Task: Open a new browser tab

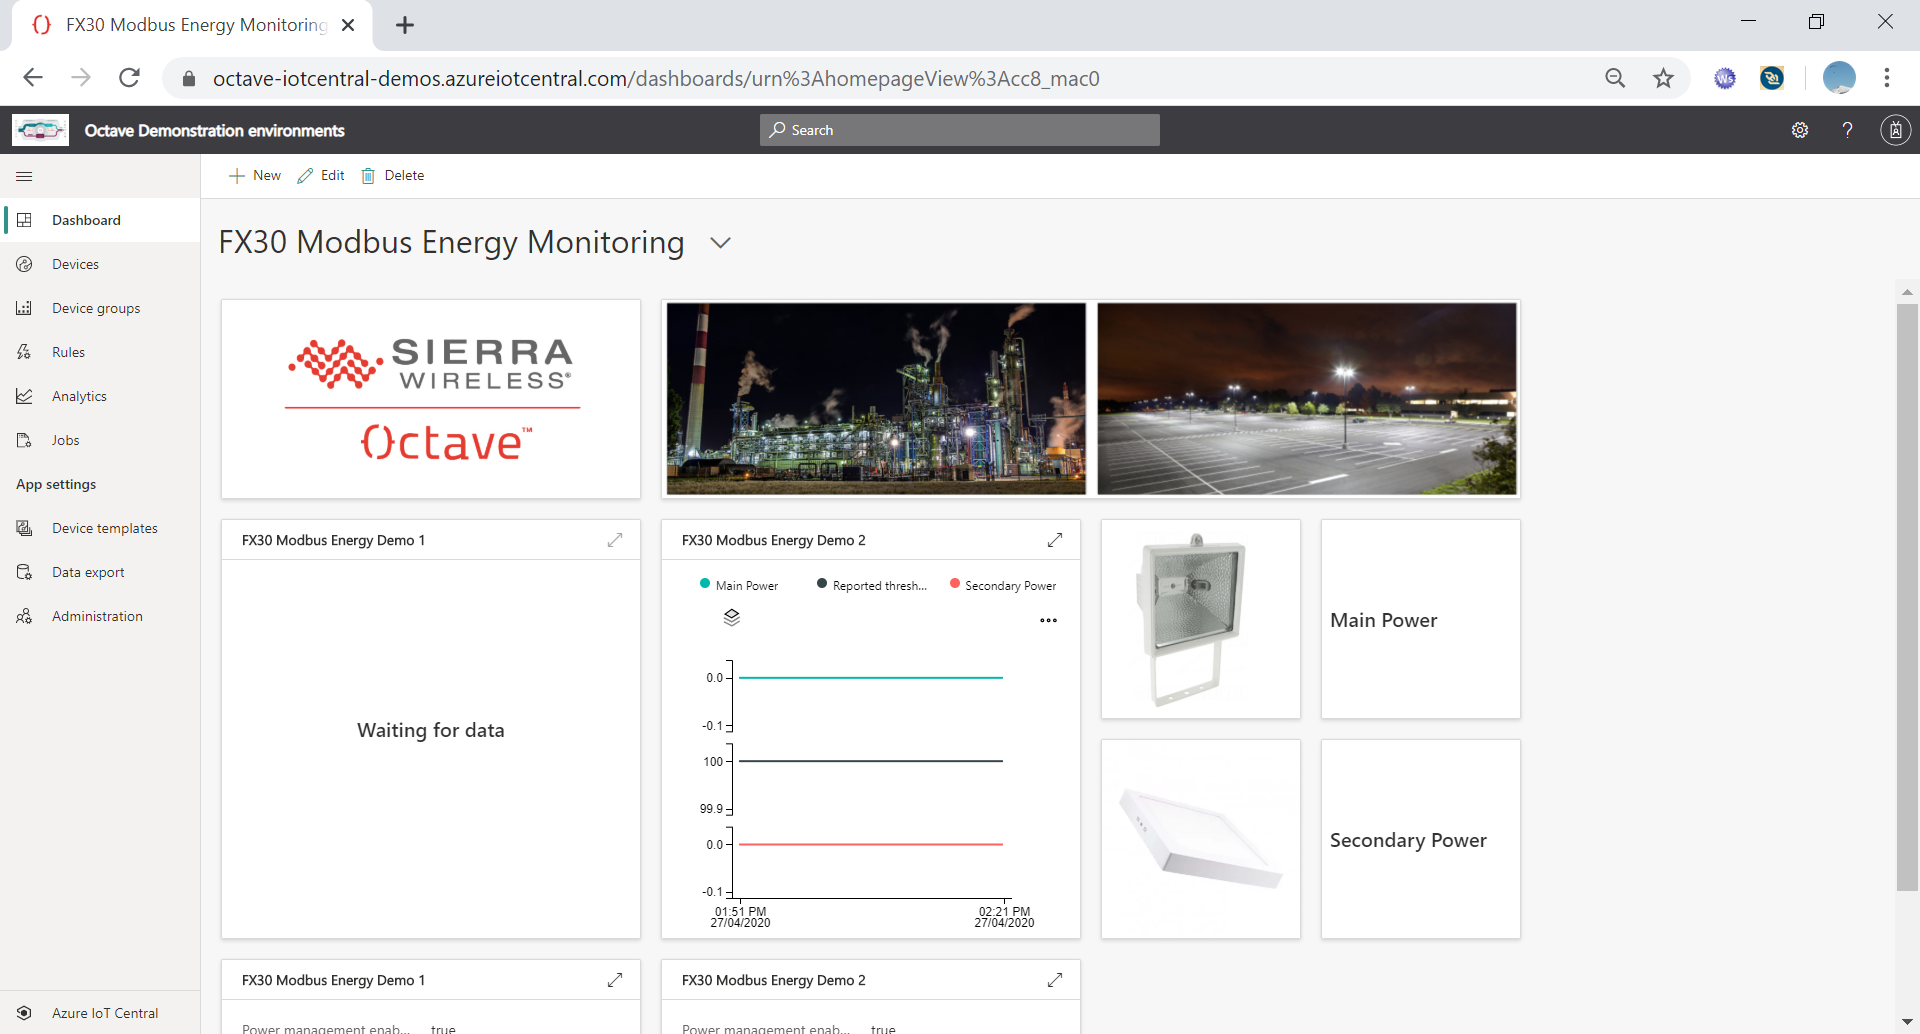Action: click(405, 26)
